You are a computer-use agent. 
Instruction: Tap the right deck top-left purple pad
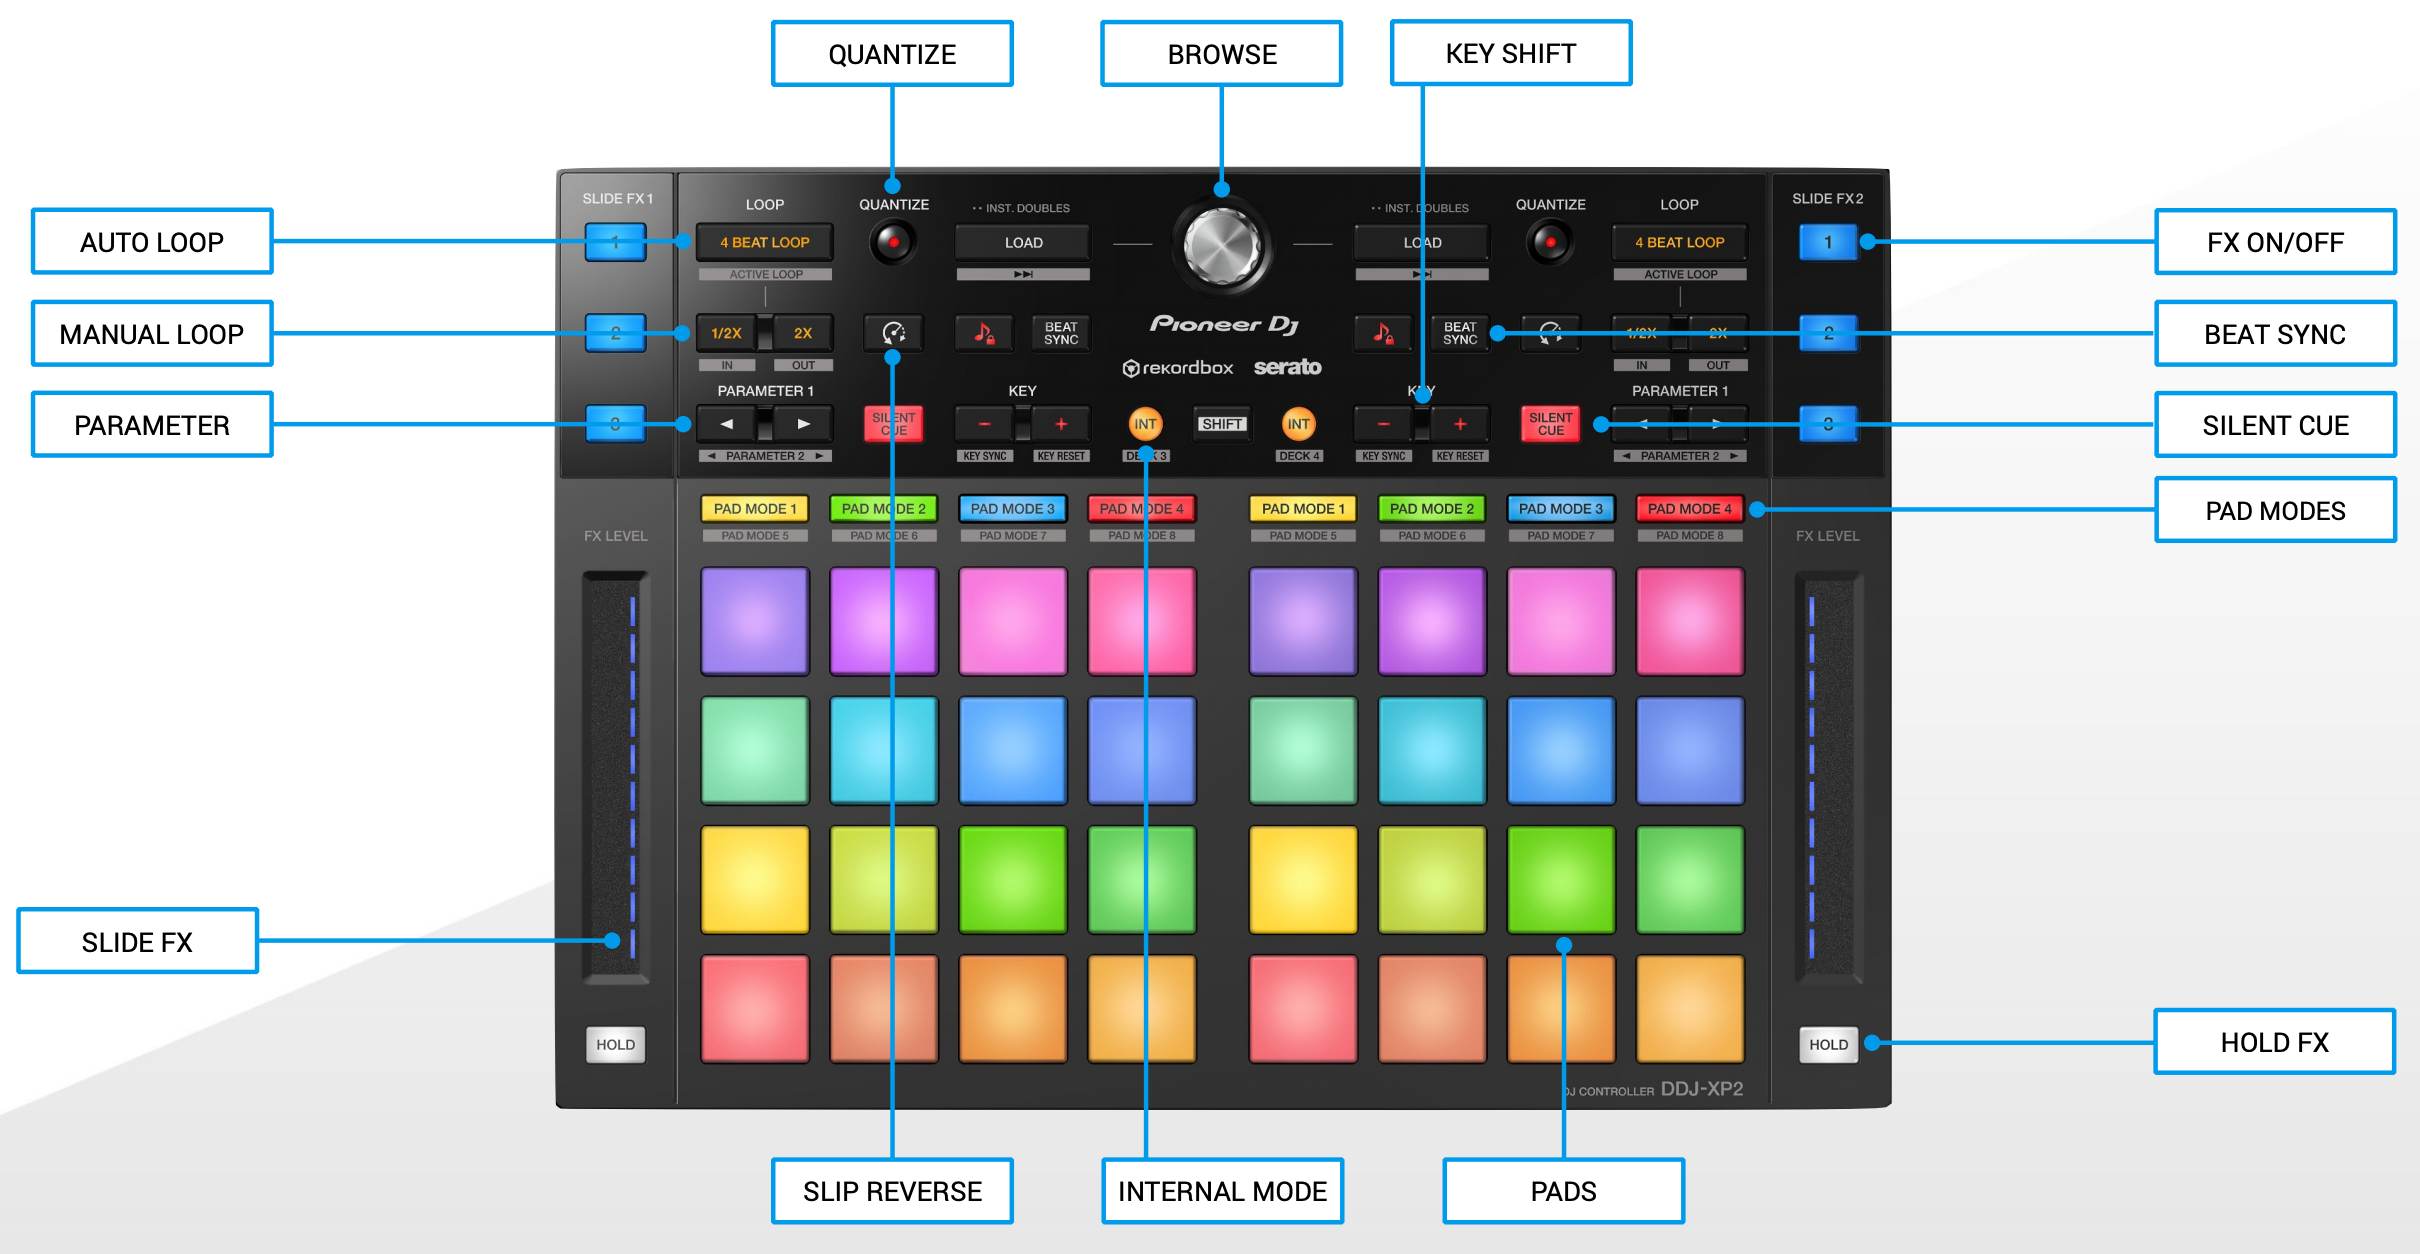coord(1303,621)
